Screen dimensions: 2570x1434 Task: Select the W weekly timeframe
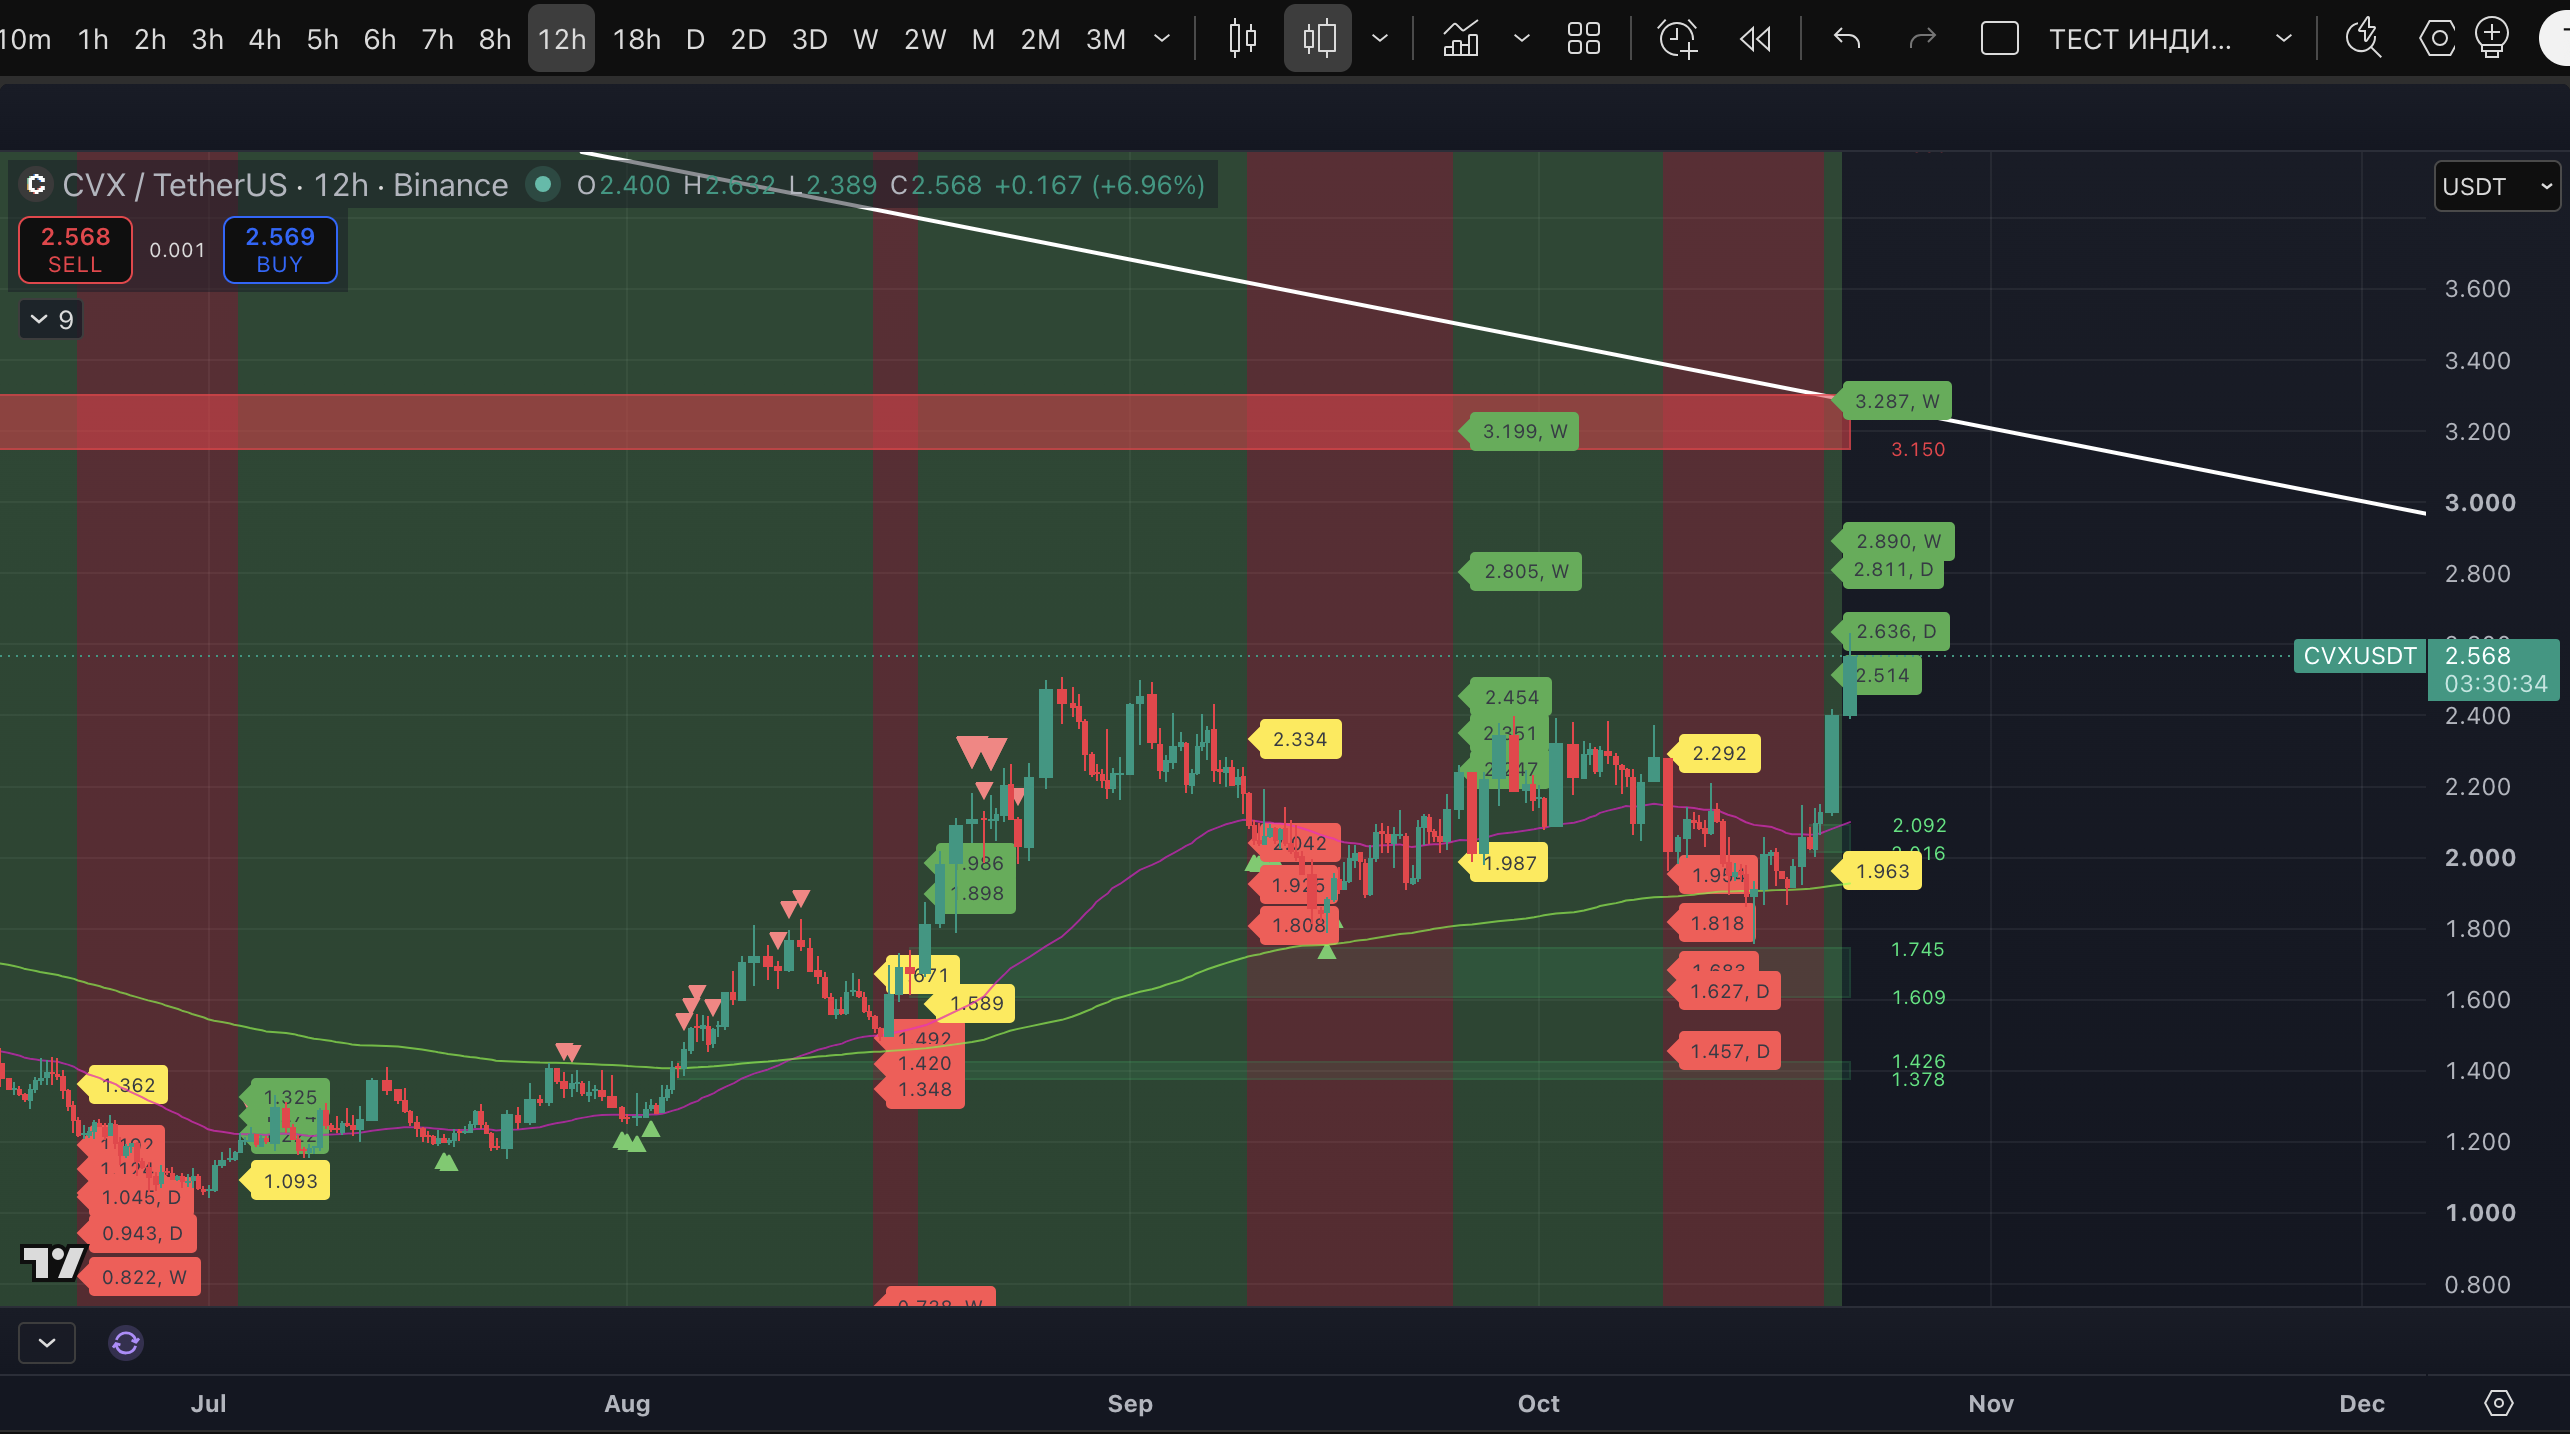point(866,39)
